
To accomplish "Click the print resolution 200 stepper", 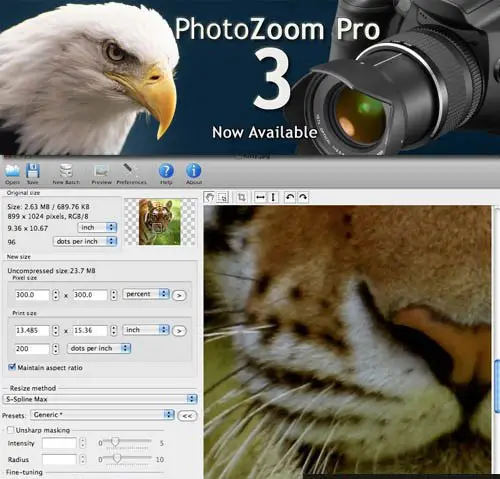I will (x=56, y=349).
